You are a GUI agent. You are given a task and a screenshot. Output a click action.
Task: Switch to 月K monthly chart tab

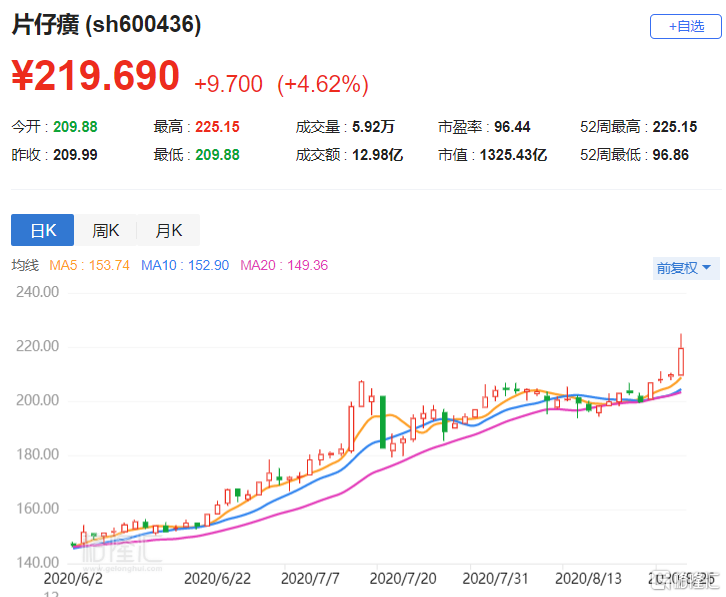click(169, 230)
